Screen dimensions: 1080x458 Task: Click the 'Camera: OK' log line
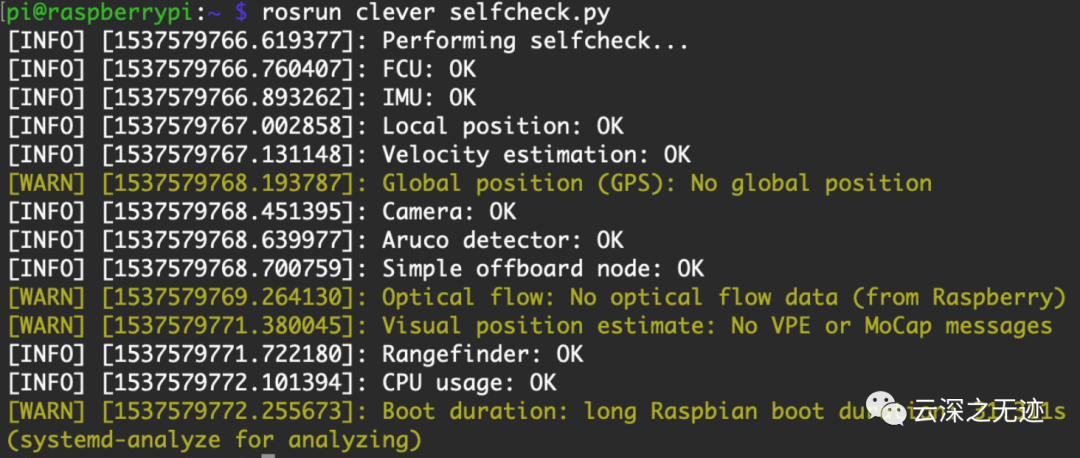click(x=449, y=212)
